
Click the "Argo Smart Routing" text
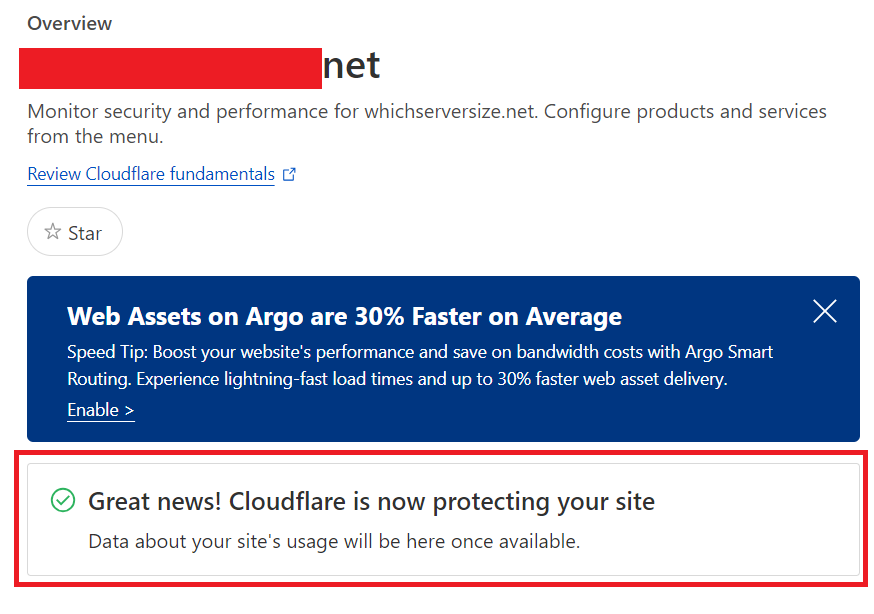pos(728,352)
